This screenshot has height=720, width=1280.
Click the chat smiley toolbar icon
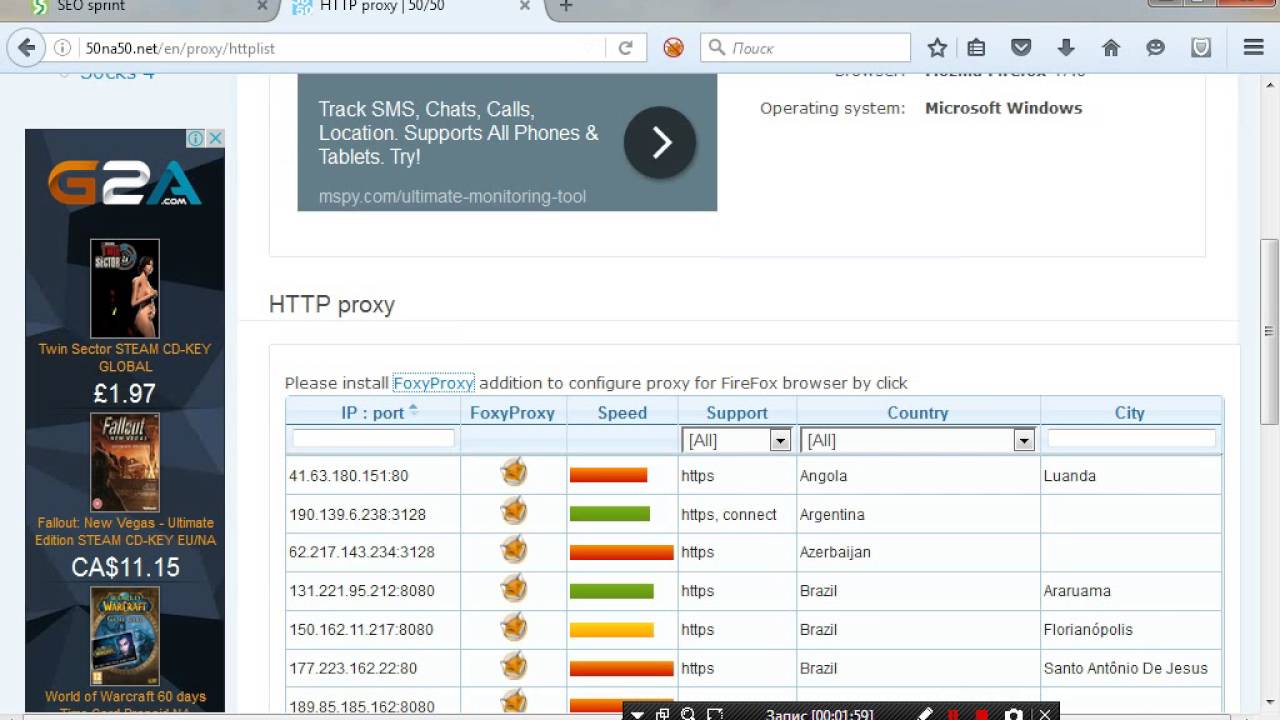point(1156,47)
